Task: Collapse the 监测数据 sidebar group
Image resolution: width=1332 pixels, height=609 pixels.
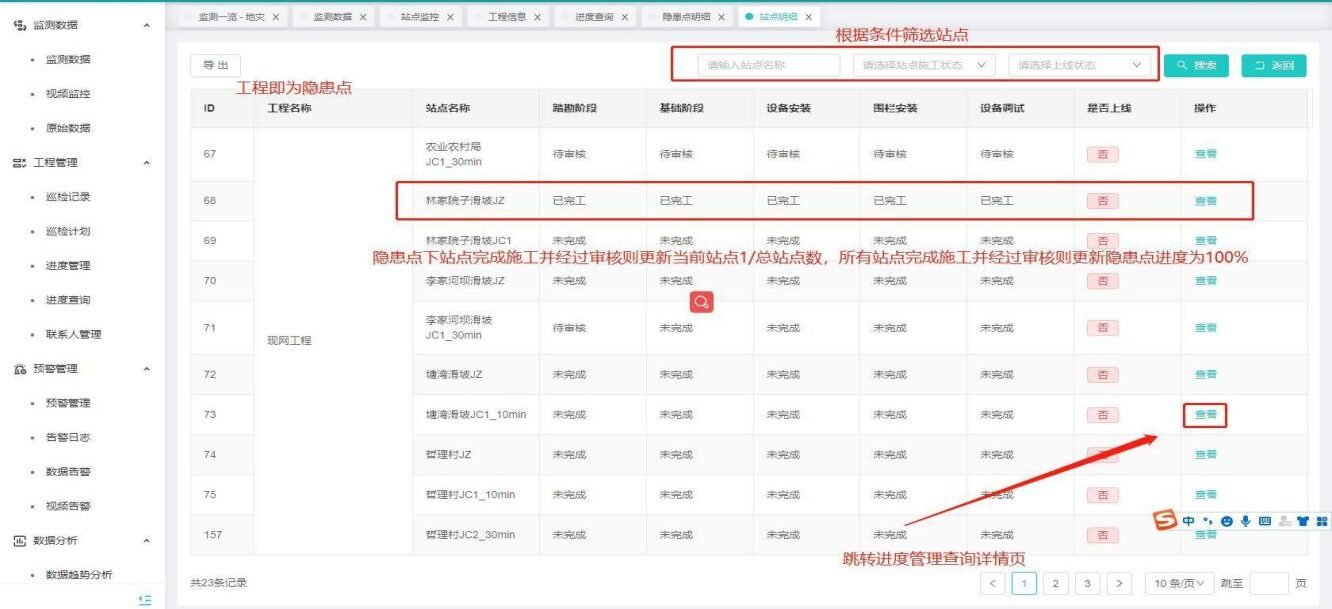Action: click(147, 25)
